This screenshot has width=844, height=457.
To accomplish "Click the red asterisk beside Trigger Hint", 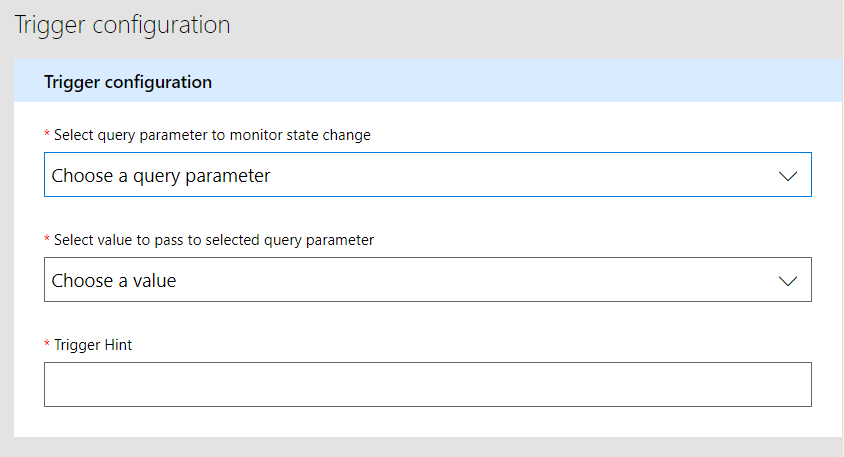I will (x=47, y=344).
